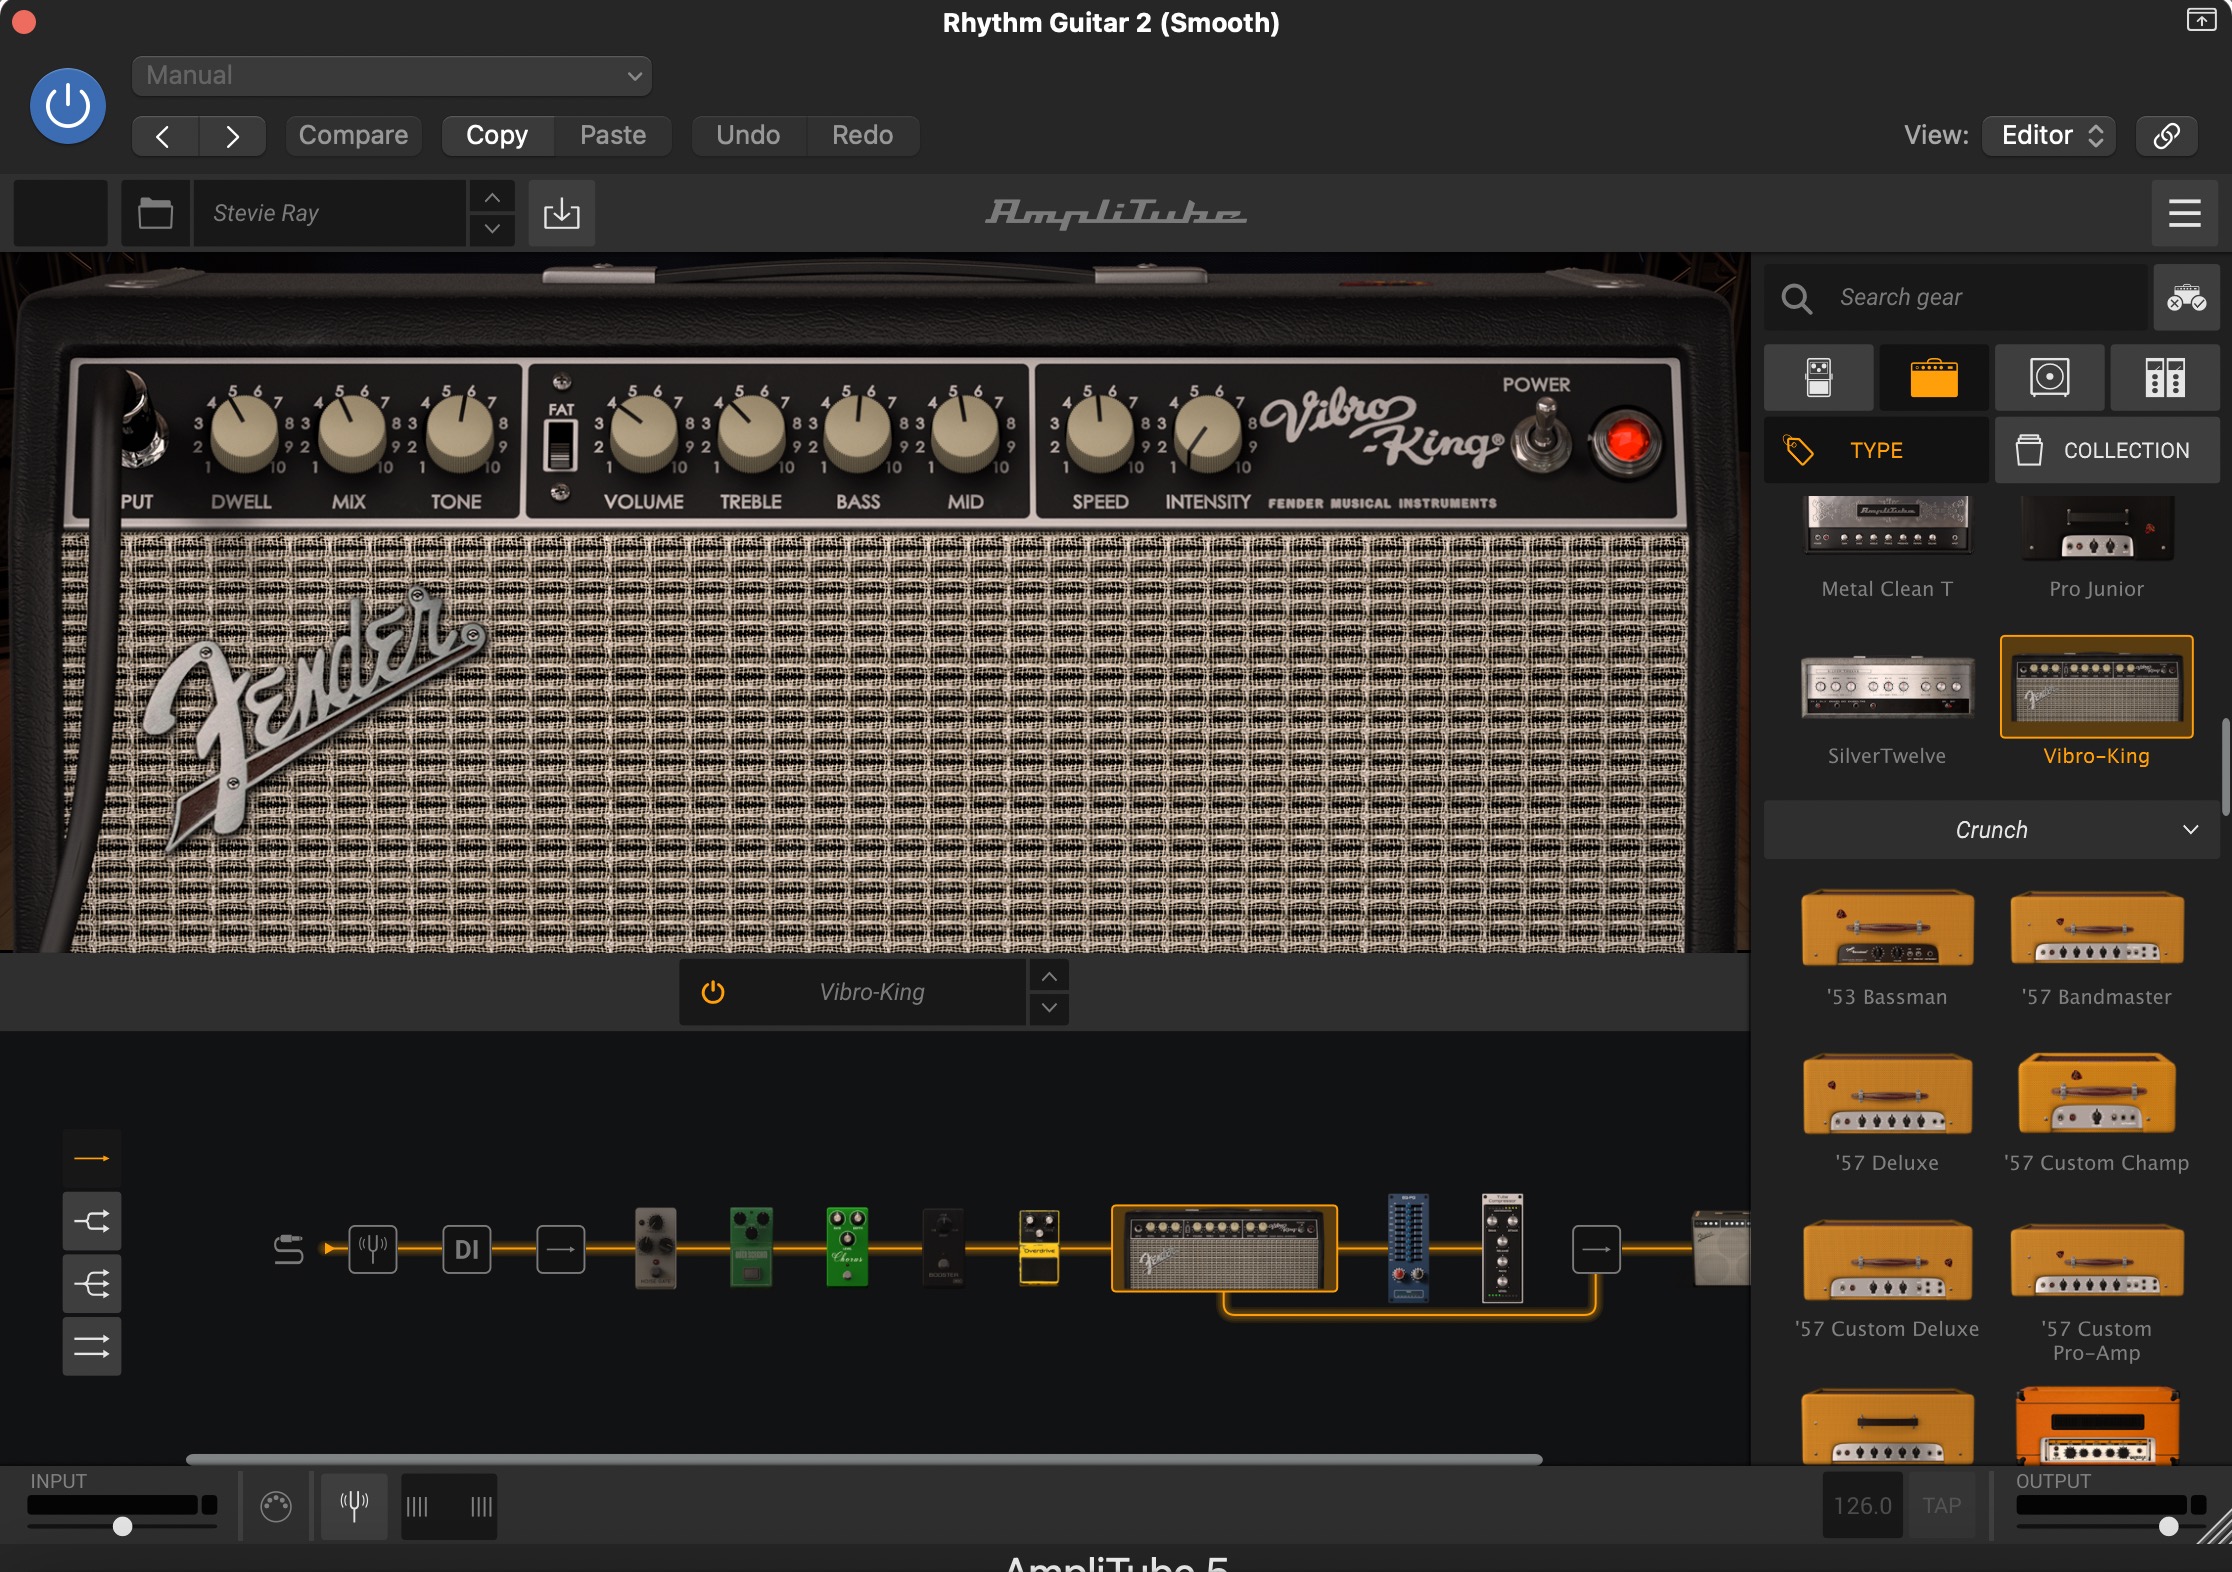Viewport: 2232px width, 1572px height.
Task: Click the tuner block in chain
Action: tap(373, 1249)
